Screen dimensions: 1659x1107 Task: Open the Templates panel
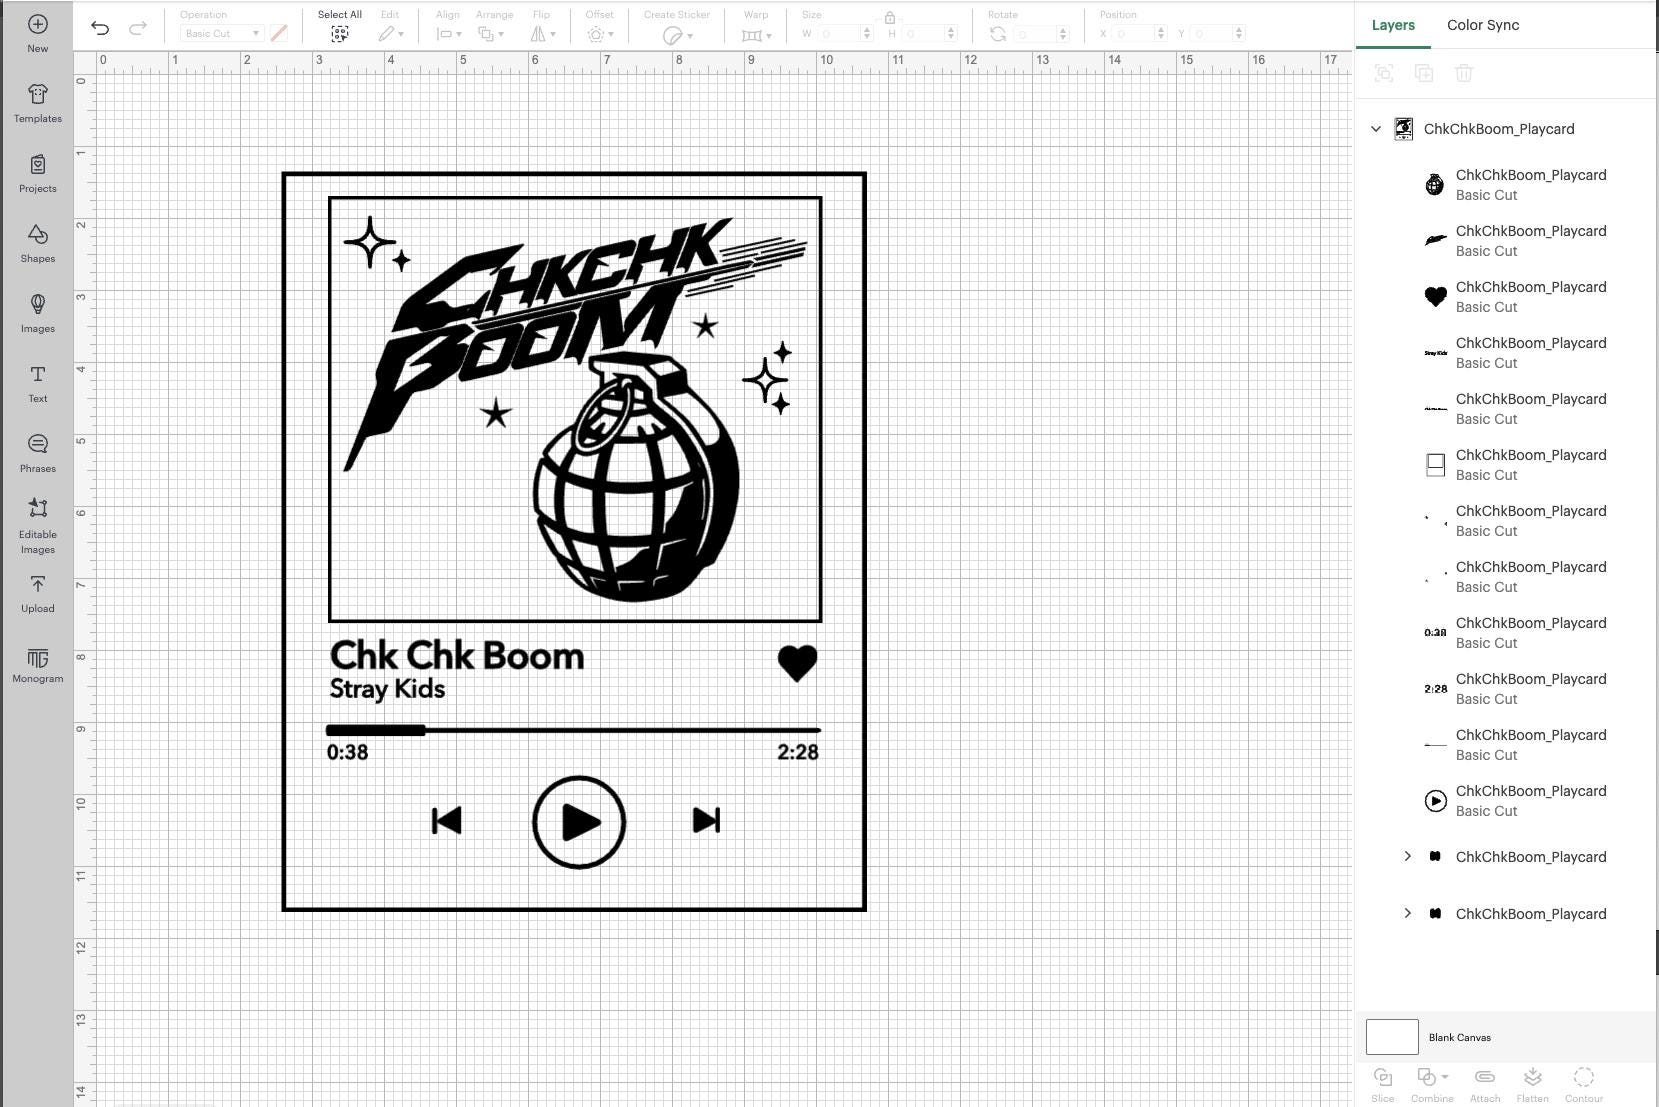pos(37,103)
